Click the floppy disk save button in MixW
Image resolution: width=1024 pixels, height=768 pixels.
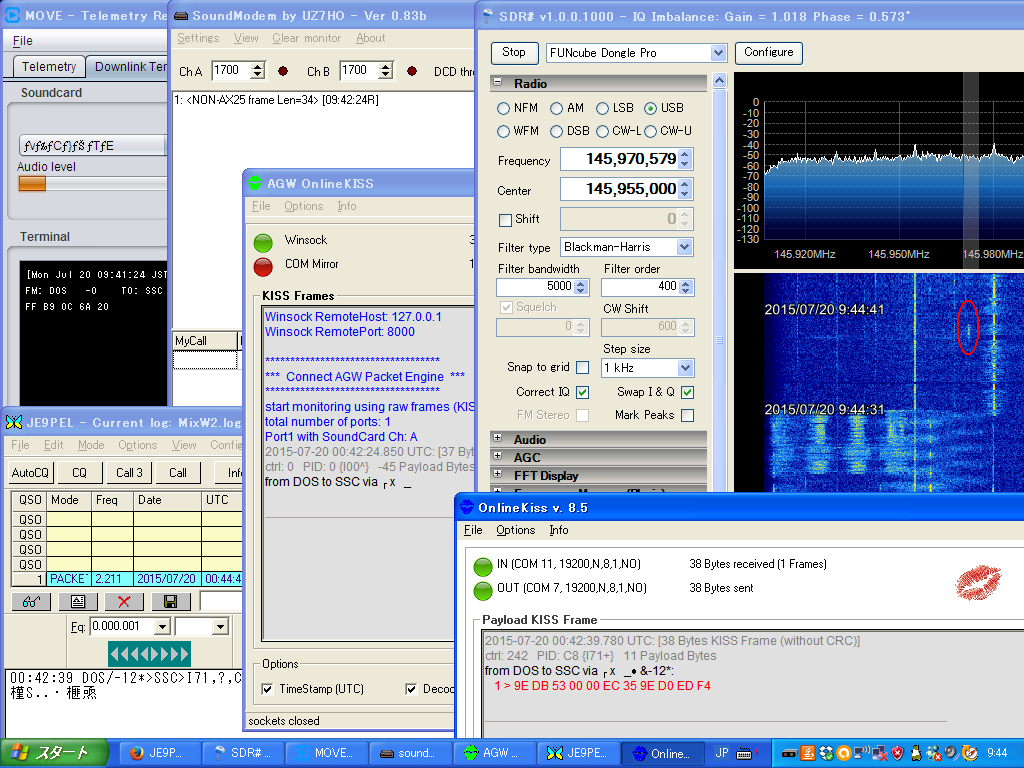pyautogui.click(x=170, y=601)
